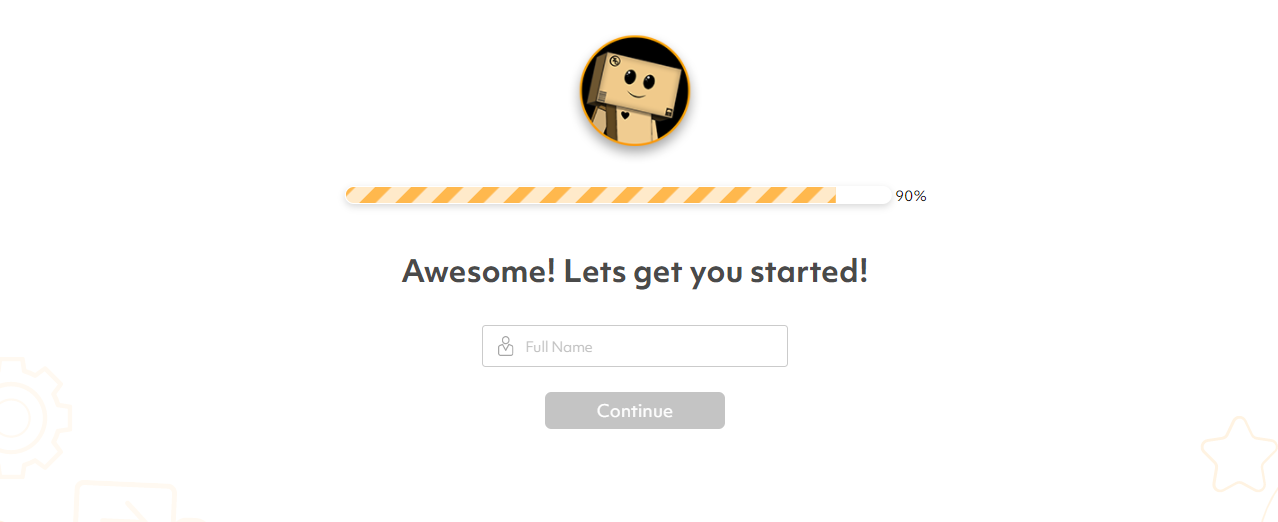Click the faded star outline at right edge
Image resolution: width=1278 pixels, height=522 pixels.
pyautogui.click(x=1240, y=455)
